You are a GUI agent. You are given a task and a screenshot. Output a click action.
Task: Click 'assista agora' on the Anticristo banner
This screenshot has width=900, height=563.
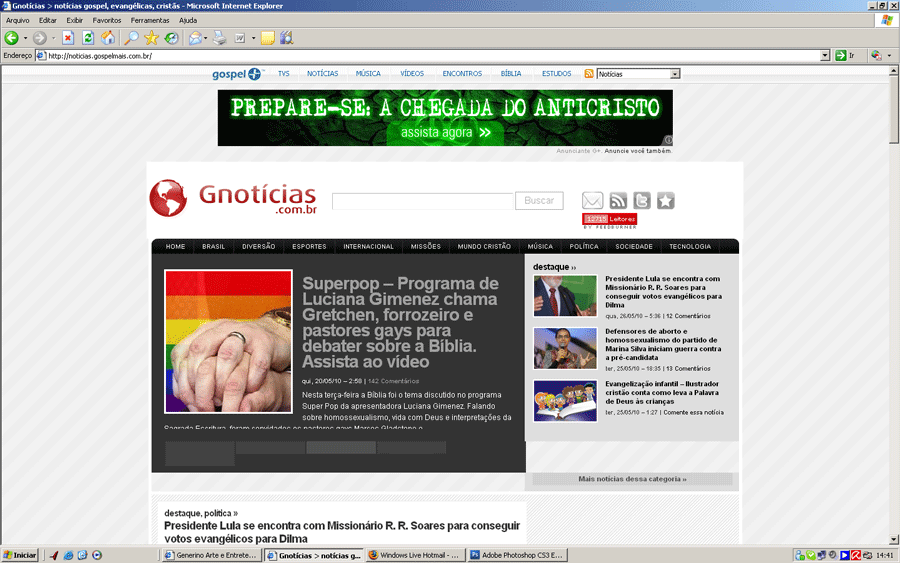(x=445, y=133)
